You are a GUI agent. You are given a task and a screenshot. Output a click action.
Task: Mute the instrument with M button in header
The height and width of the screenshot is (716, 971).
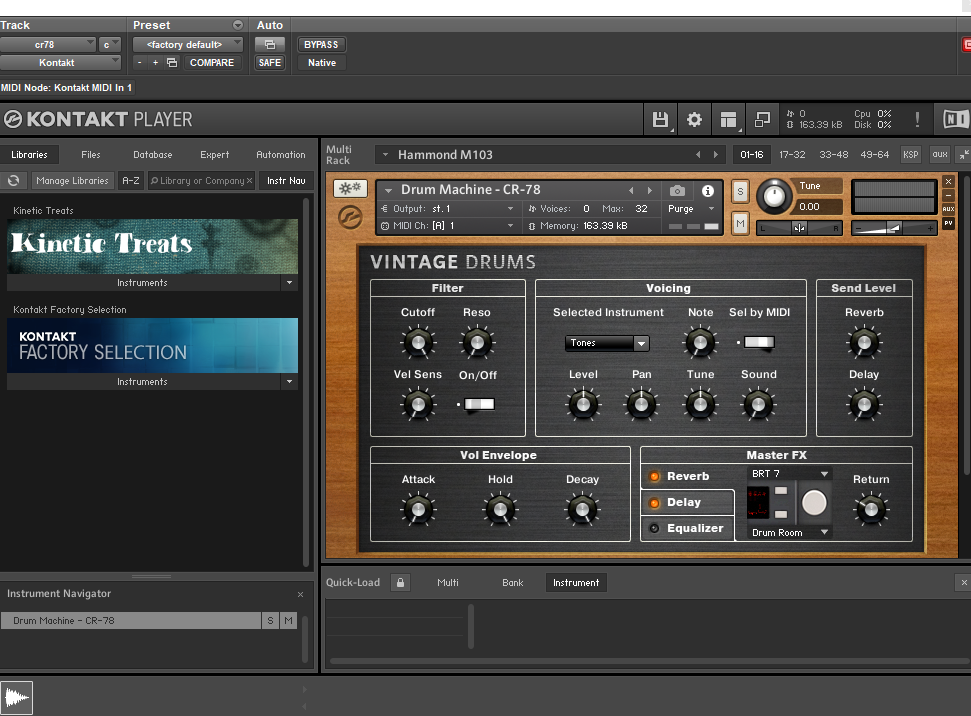pos(740,224)
